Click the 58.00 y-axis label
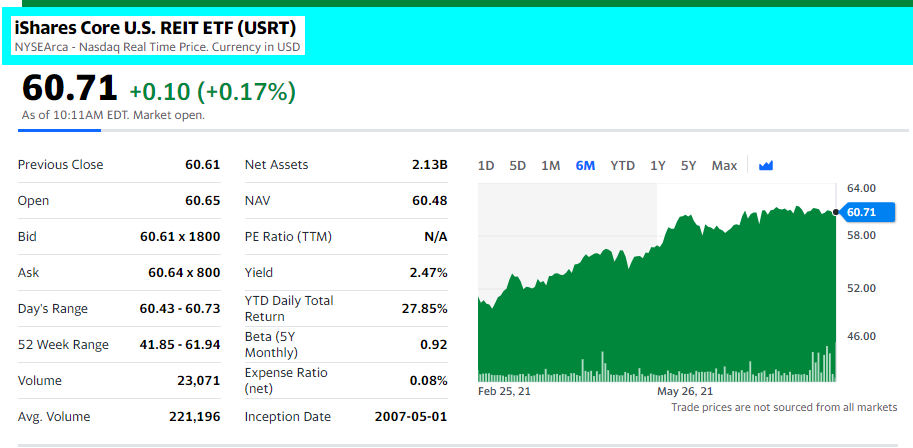The height and width of the screenshot is (448, 913). [861, 236]
